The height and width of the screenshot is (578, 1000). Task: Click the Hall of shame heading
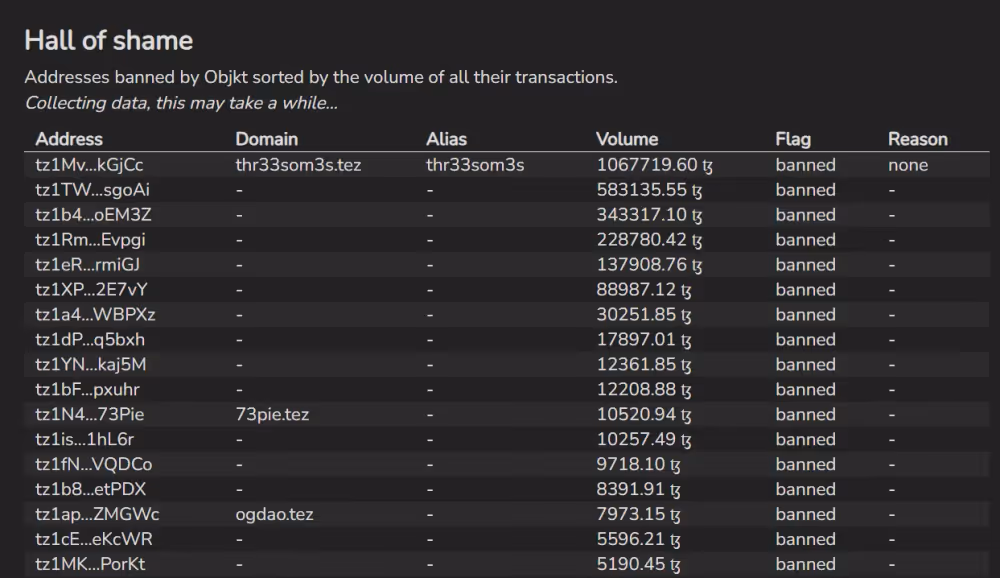[x=108, y=41]
